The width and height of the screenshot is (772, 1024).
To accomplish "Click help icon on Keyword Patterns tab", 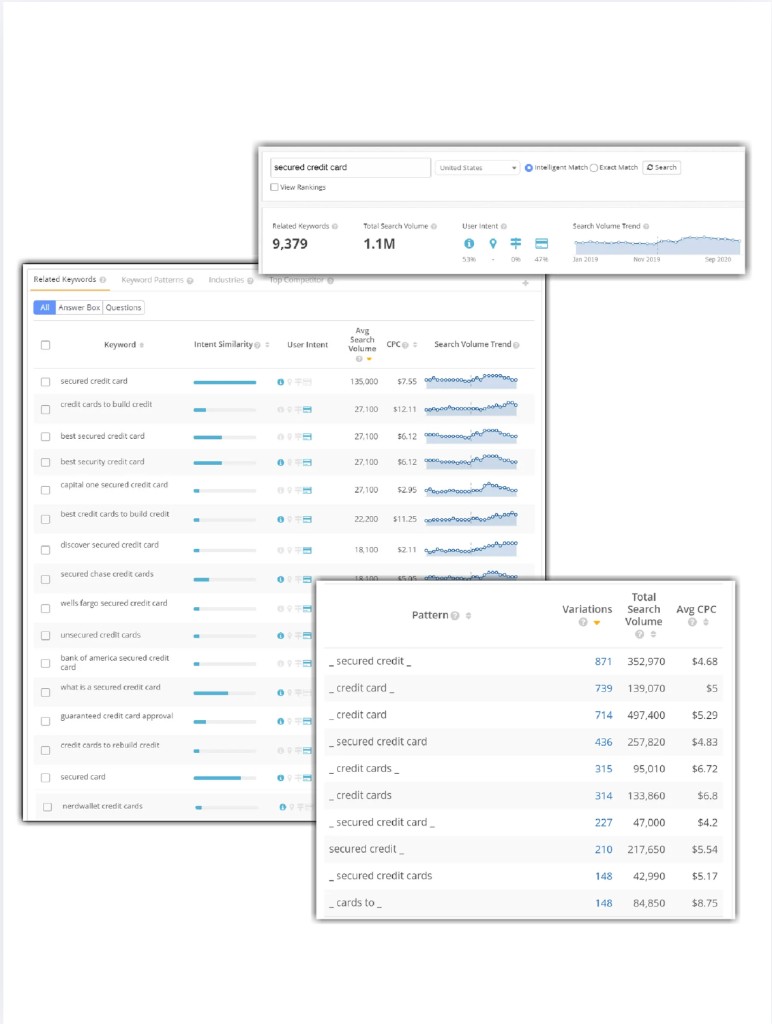I will 190,281.
